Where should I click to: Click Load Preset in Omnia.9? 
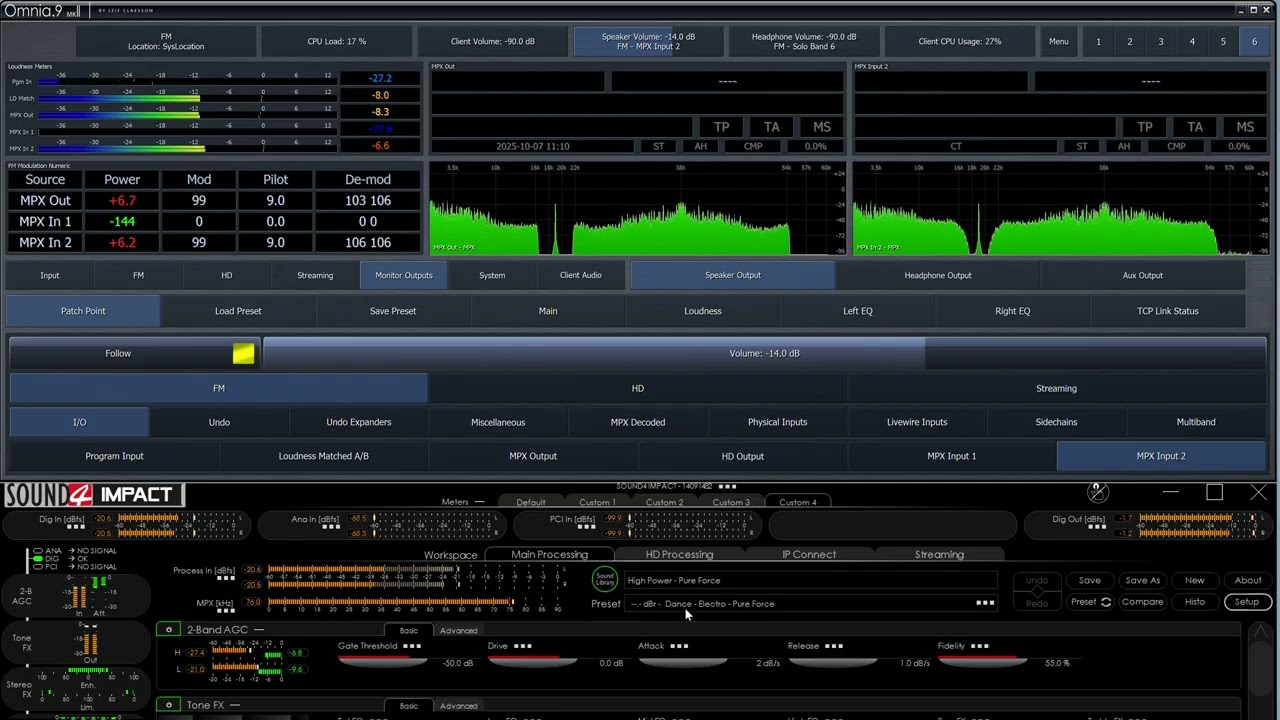(238, 311)
